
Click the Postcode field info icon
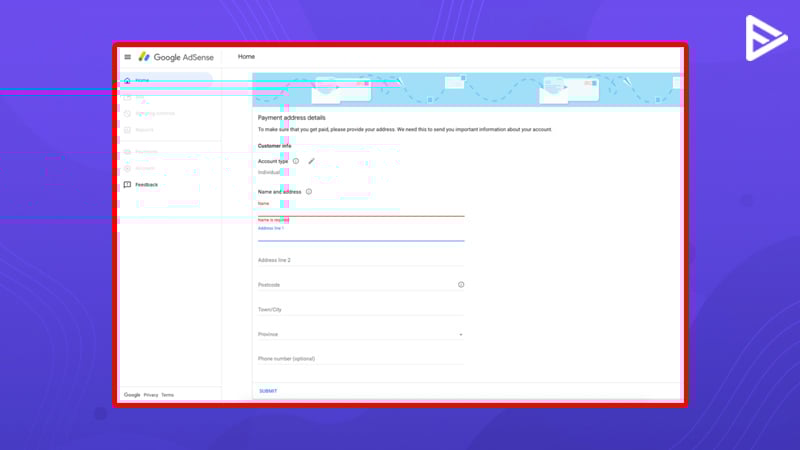(x=461, y=285)
